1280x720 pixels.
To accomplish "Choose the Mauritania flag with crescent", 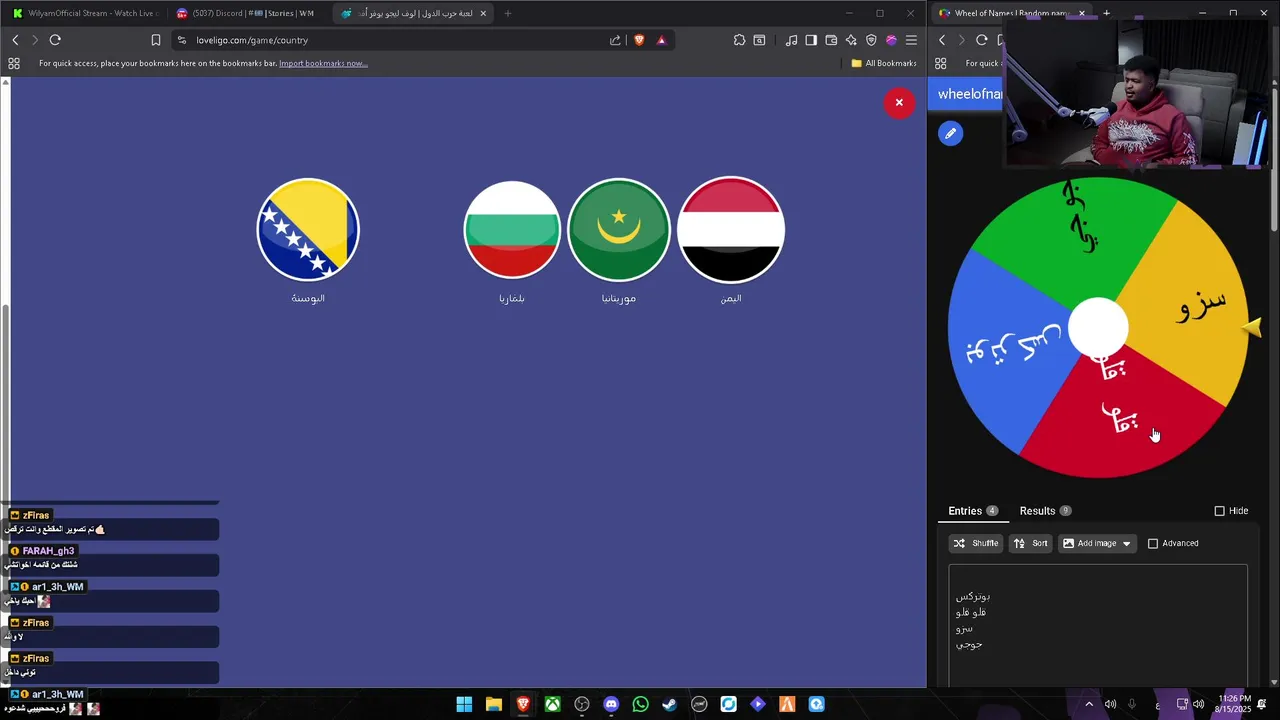I will (x=619, y=230).
